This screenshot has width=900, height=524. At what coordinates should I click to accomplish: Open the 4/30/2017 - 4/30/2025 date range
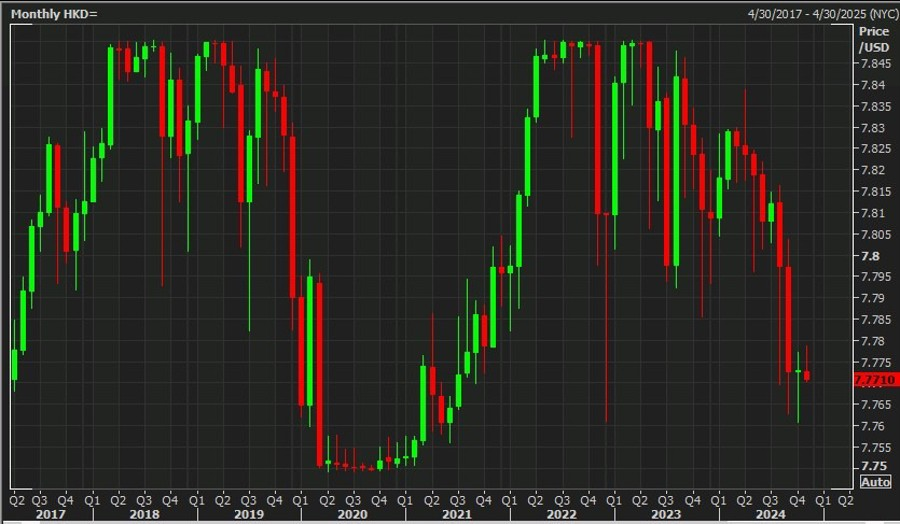coord(823,14)
